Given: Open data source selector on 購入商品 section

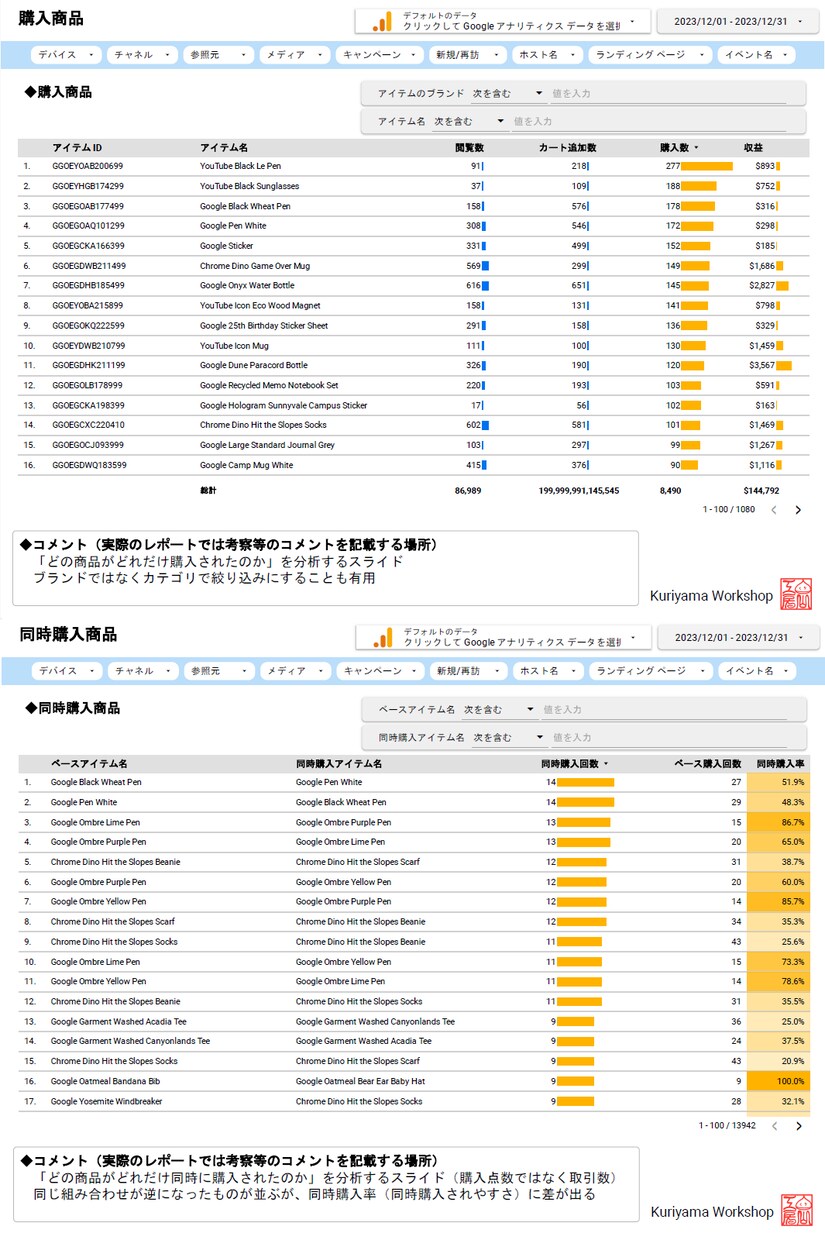Looking at the screenshot, I should [503, 21].
